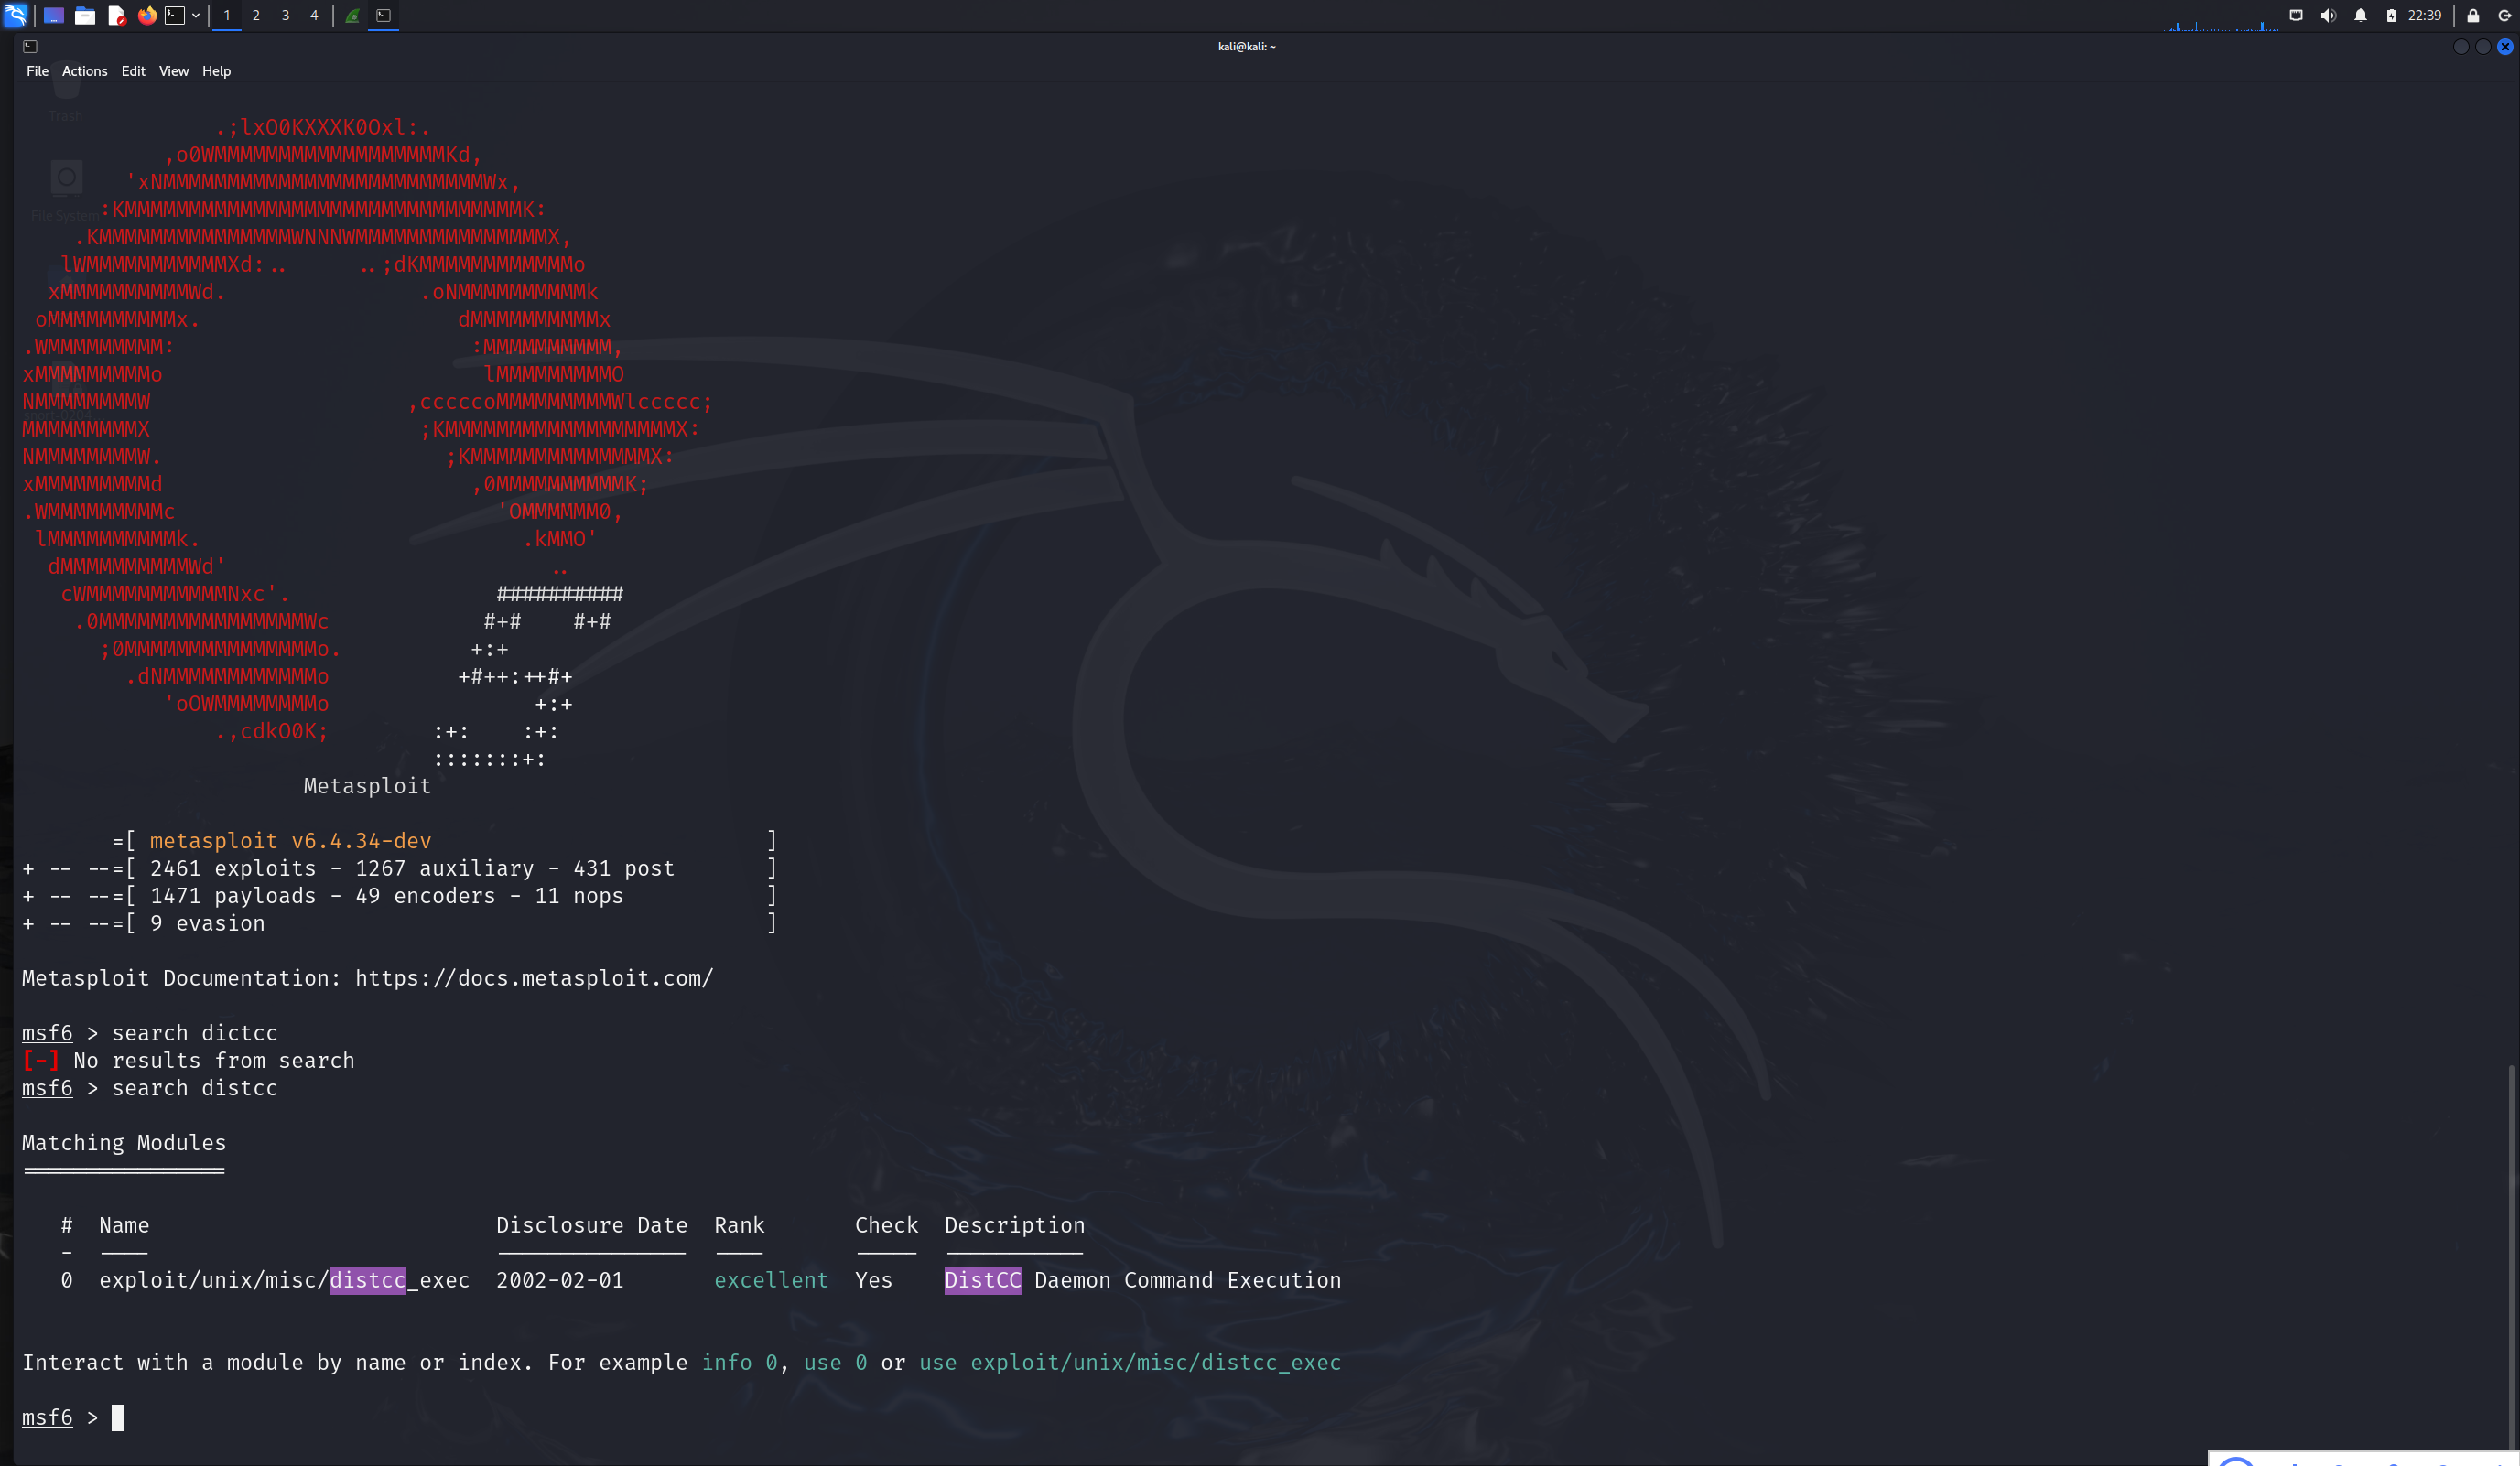Open the network connection tray icon
This screenshot has height=1466, width=2520.
(x=2296, y=15)
